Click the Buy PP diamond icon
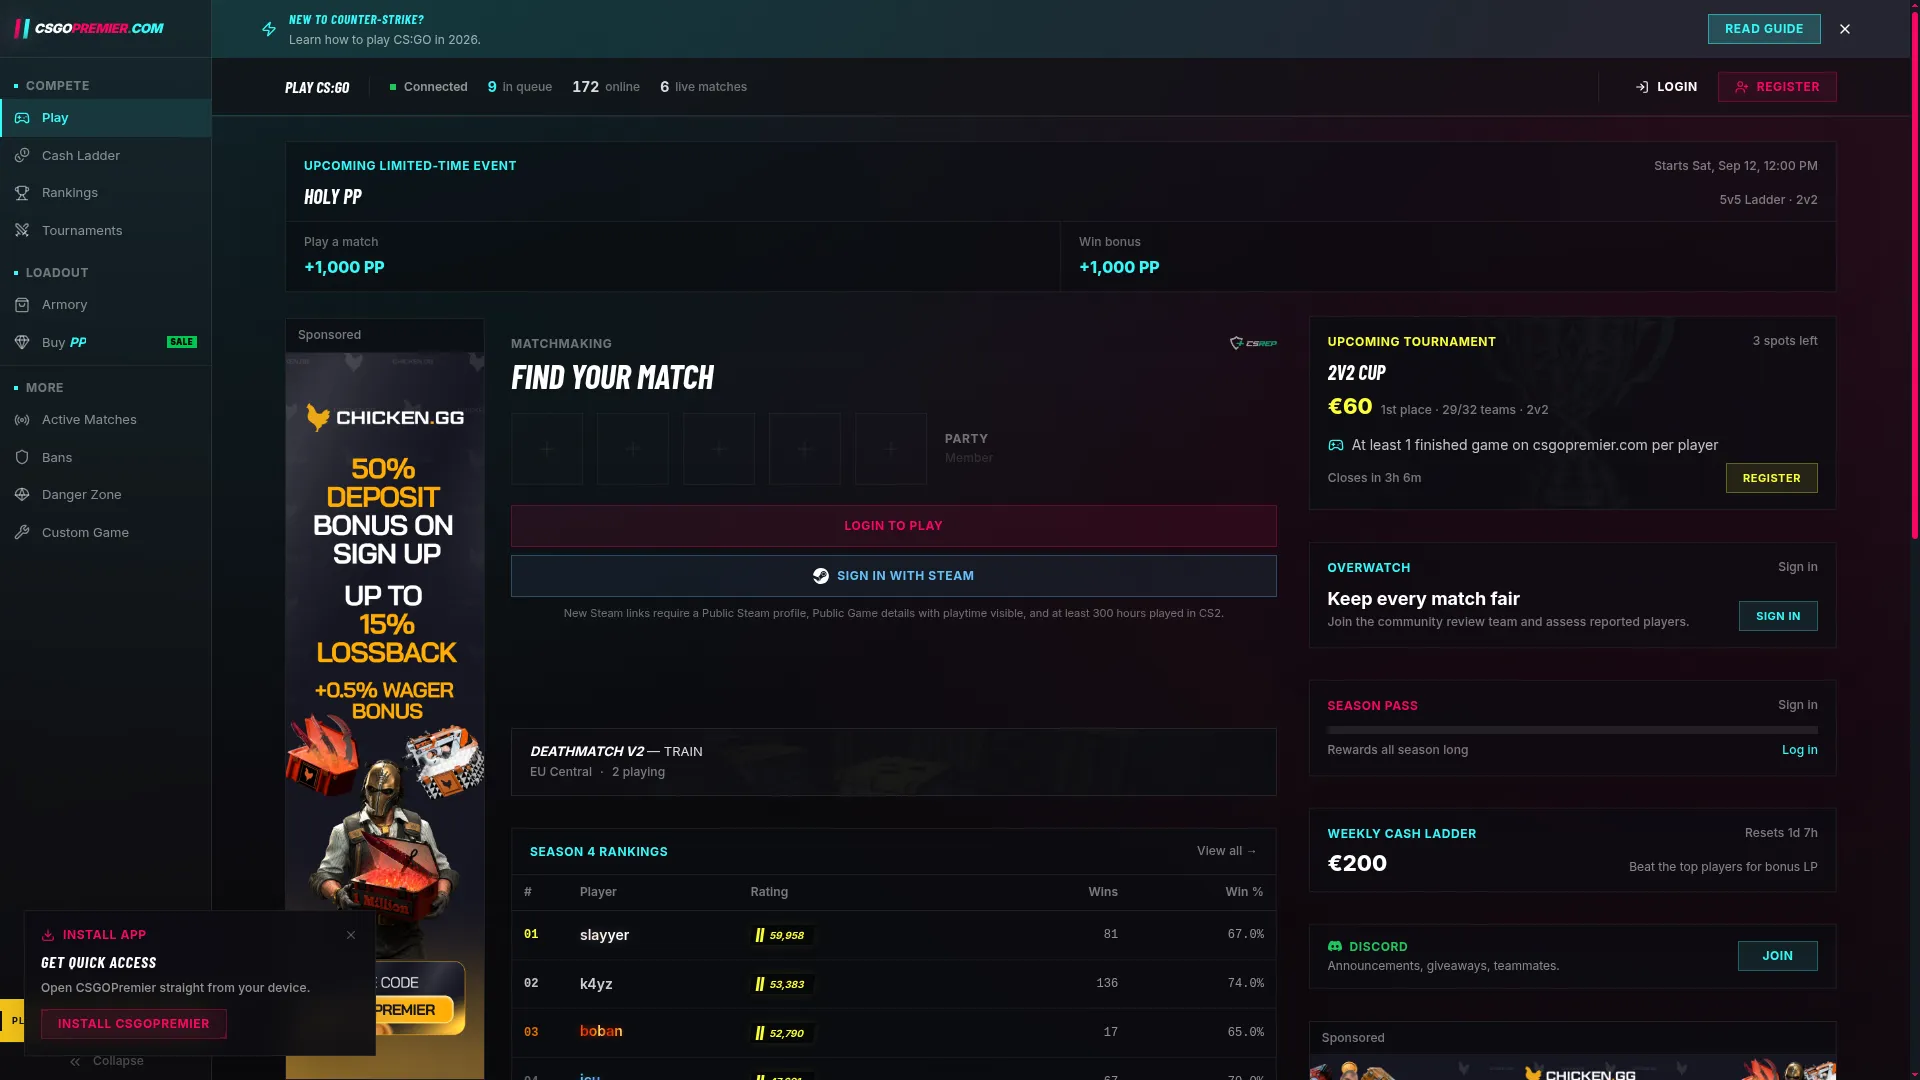Screen dimensions: 1920x1080 tap(22, 342)
